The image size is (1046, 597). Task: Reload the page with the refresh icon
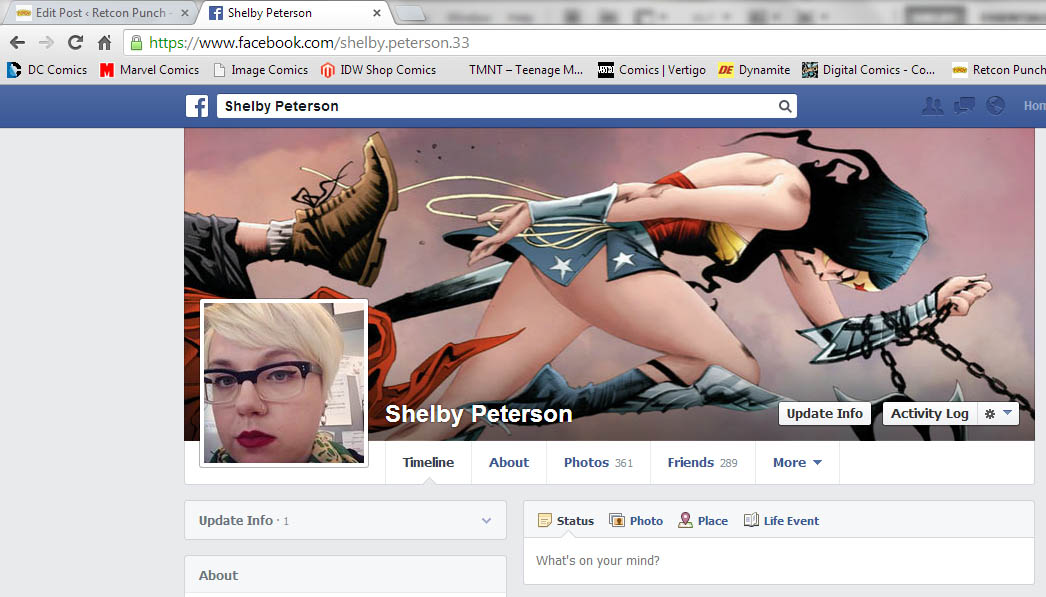(x=75, y=43)
